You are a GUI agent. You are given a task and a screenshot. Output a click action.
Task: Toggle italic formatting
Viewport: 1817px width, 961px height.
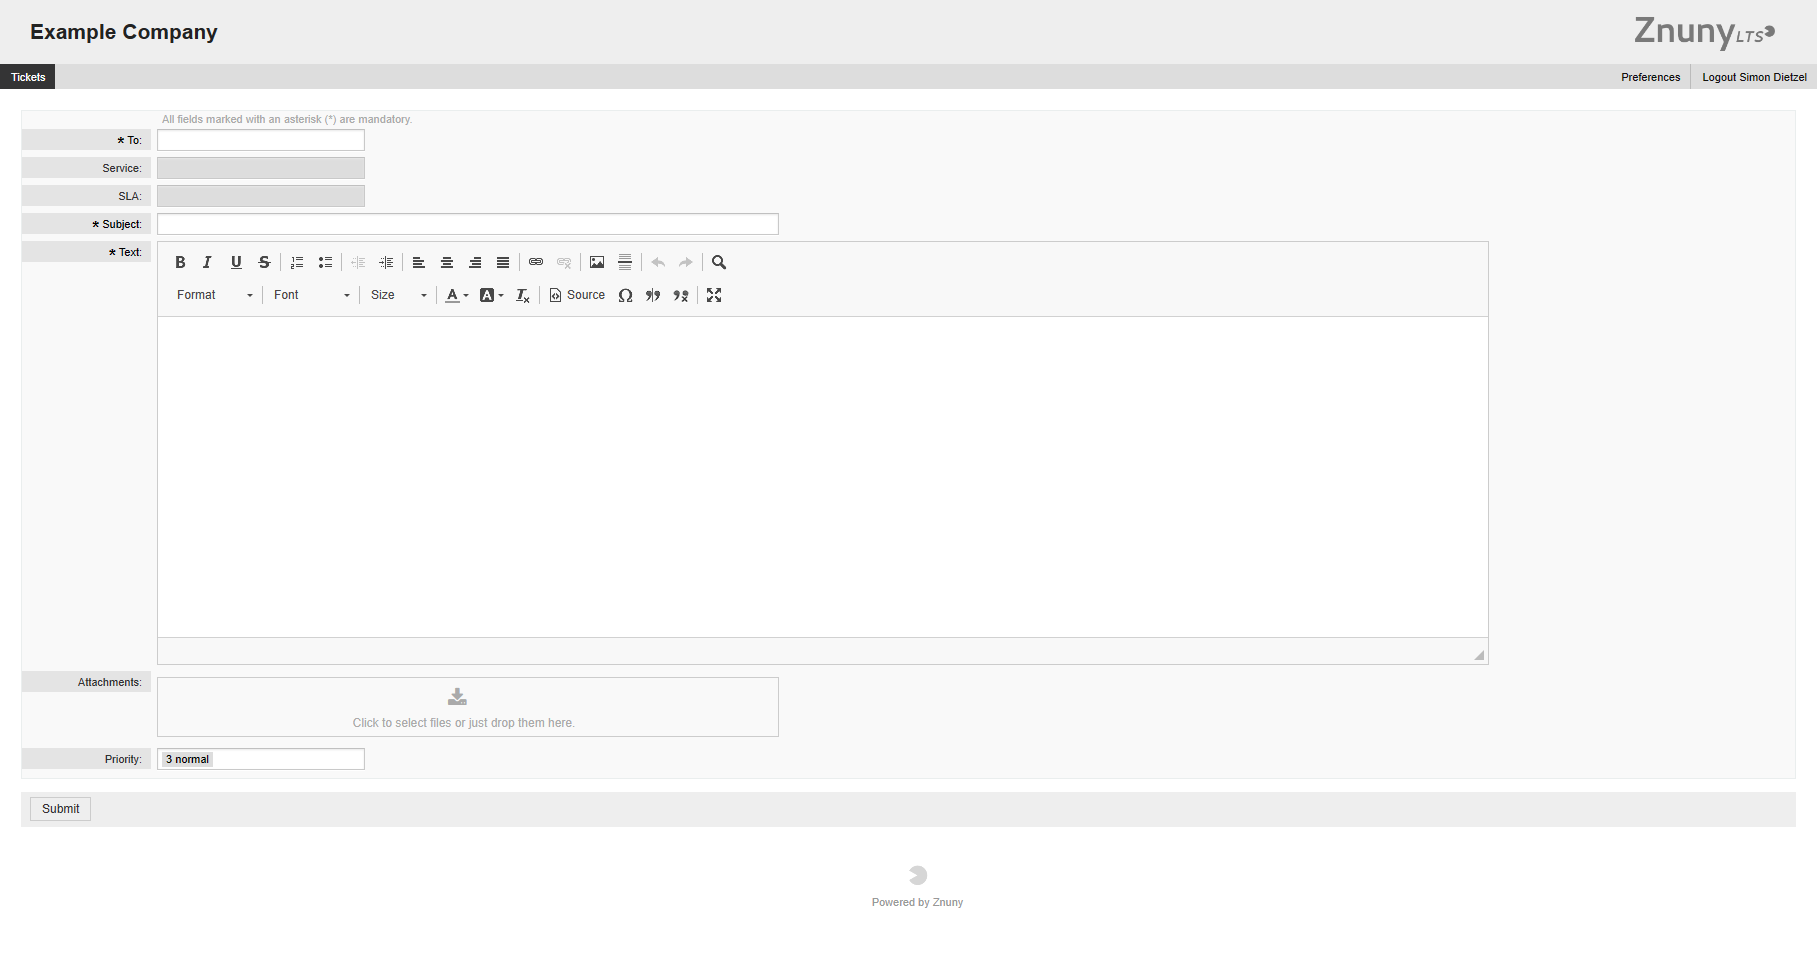[207, 263]
